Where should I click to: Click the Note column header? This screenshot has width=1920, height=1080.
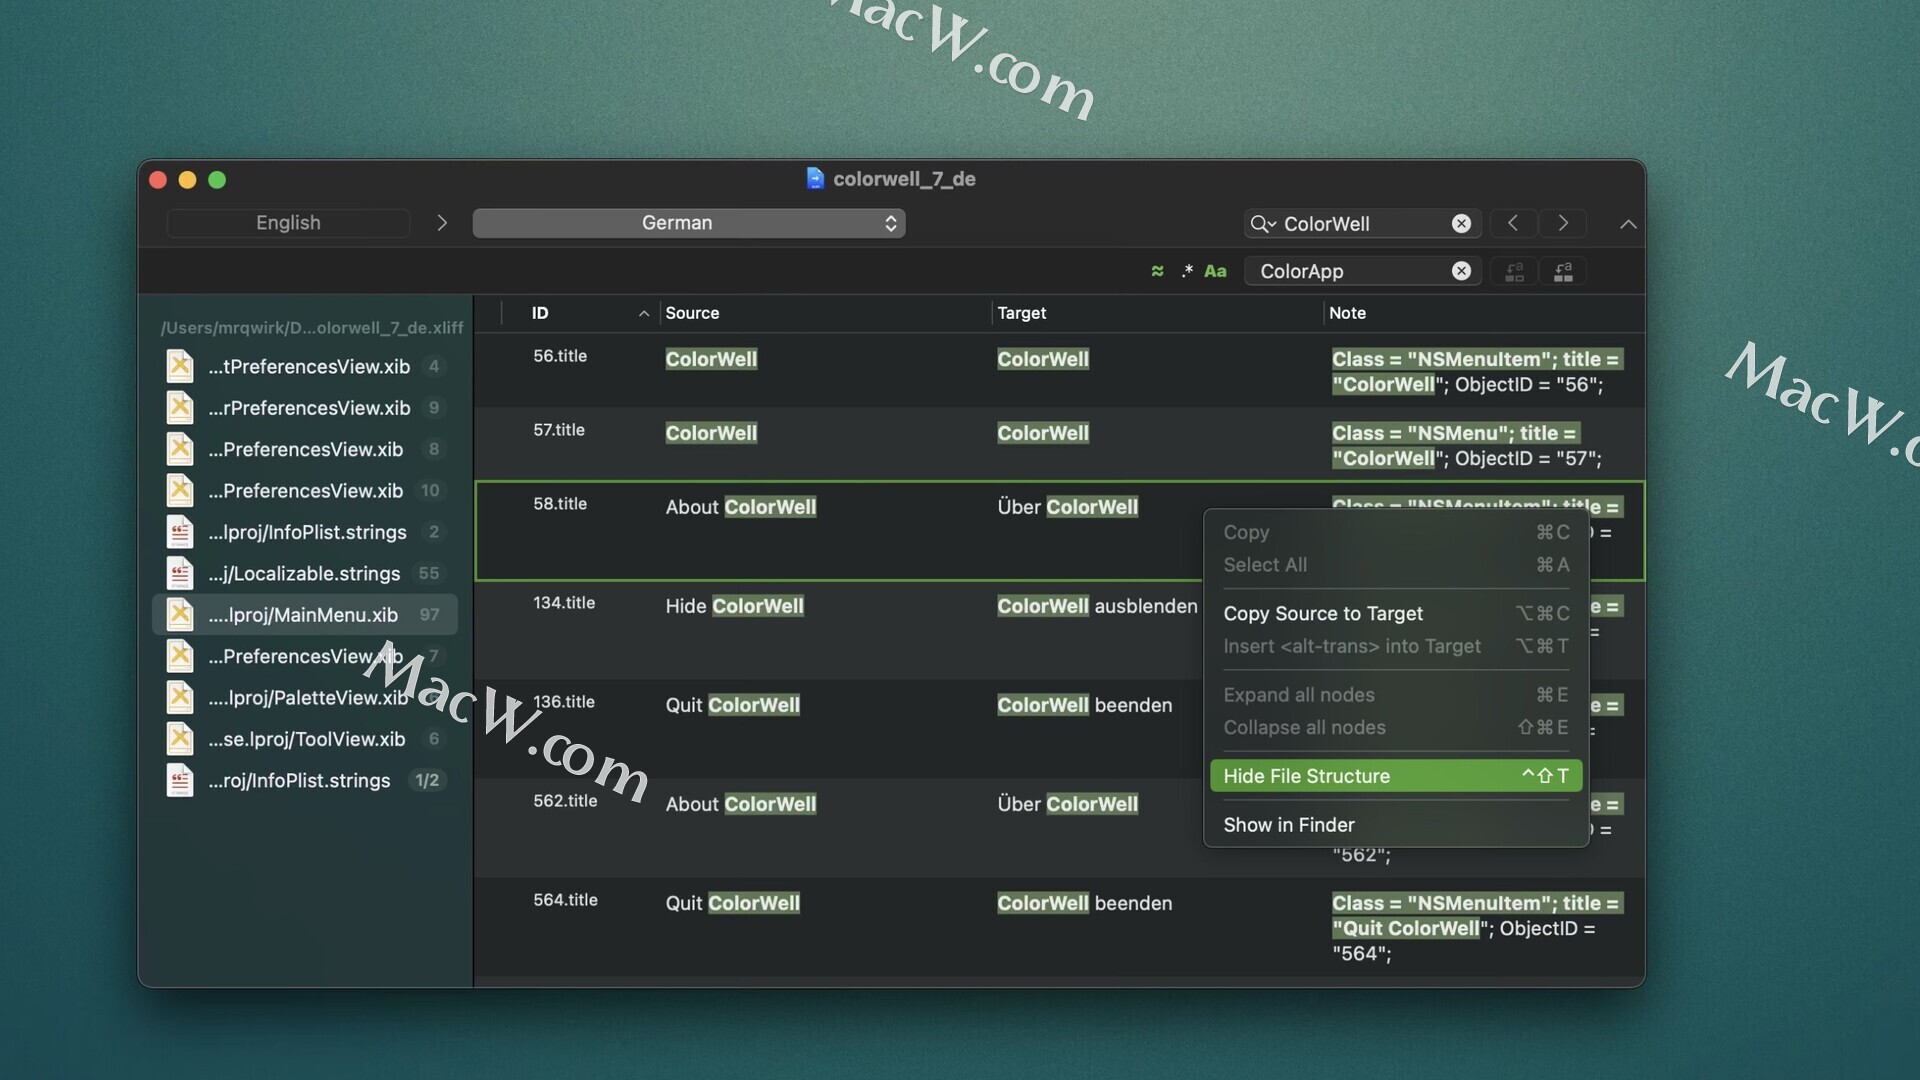click(x=1347, y=313)
